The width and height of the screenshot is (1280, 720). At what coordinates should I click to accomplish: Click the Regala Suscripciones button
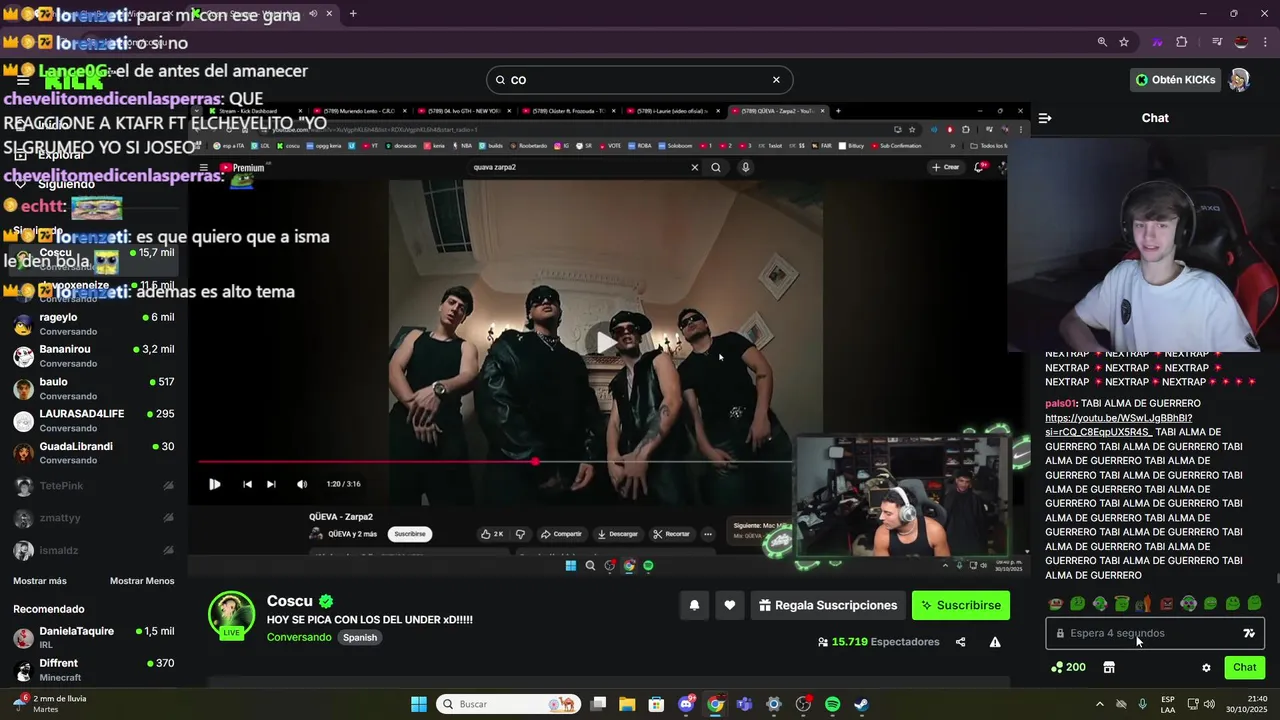point(828,605)
